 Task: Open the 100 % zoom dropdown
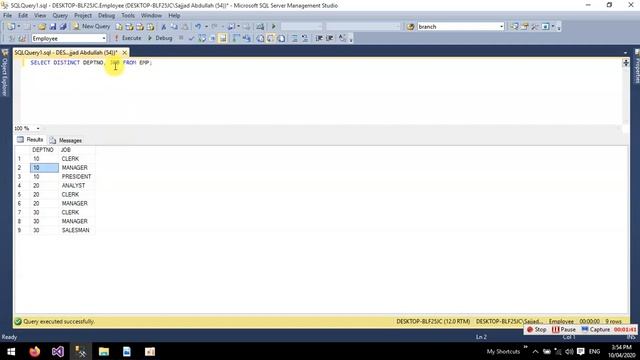pyautogui.click(x=38, y=129)
